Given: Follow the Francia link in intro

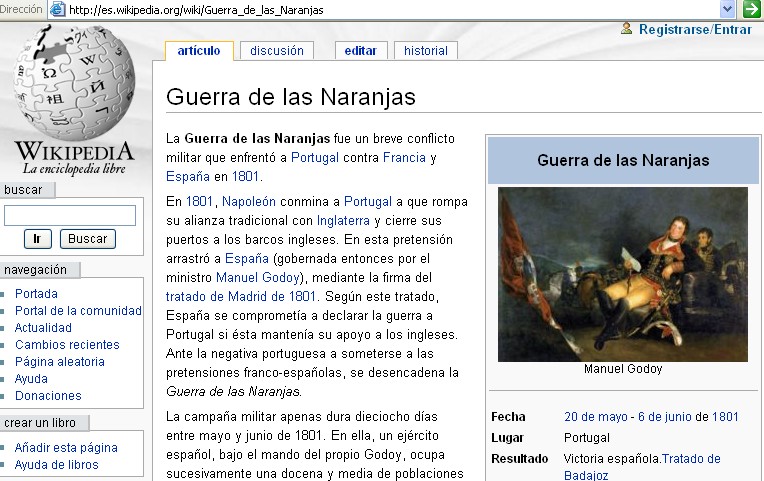Looking at the screenshot, I should pos(404,157).
